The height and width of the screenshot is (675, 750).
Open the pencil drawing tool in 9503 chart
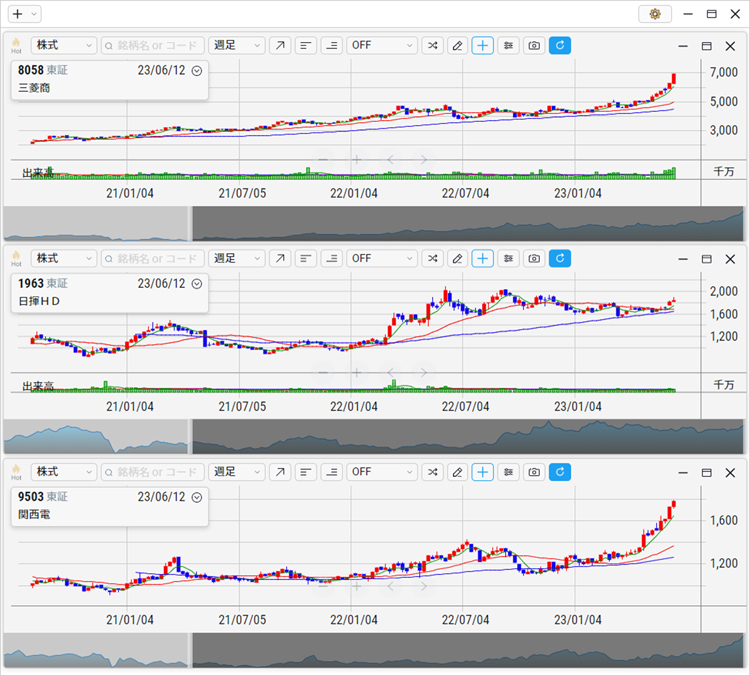coord(457,471)
